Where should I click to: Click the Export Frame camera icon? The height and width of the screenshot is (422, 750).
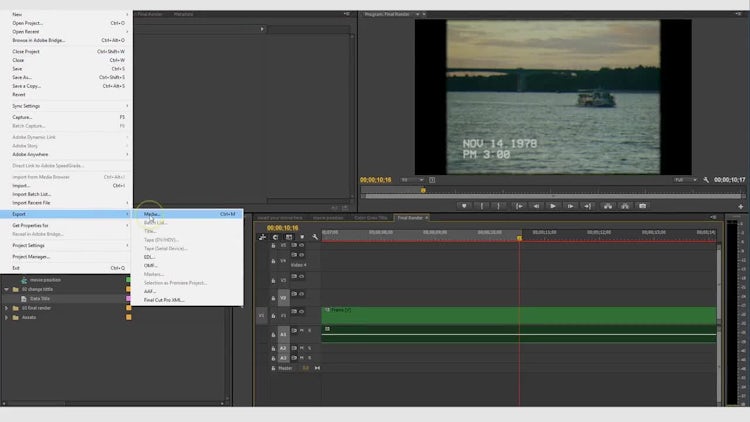[642, 206]
